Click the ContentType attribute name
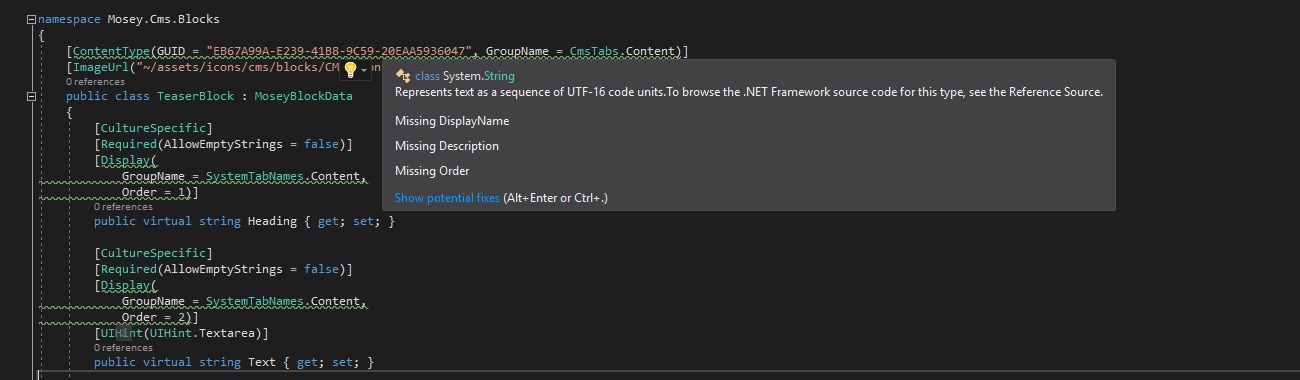The width and height of the screenshot is (1300, 380). pos(111,51)
